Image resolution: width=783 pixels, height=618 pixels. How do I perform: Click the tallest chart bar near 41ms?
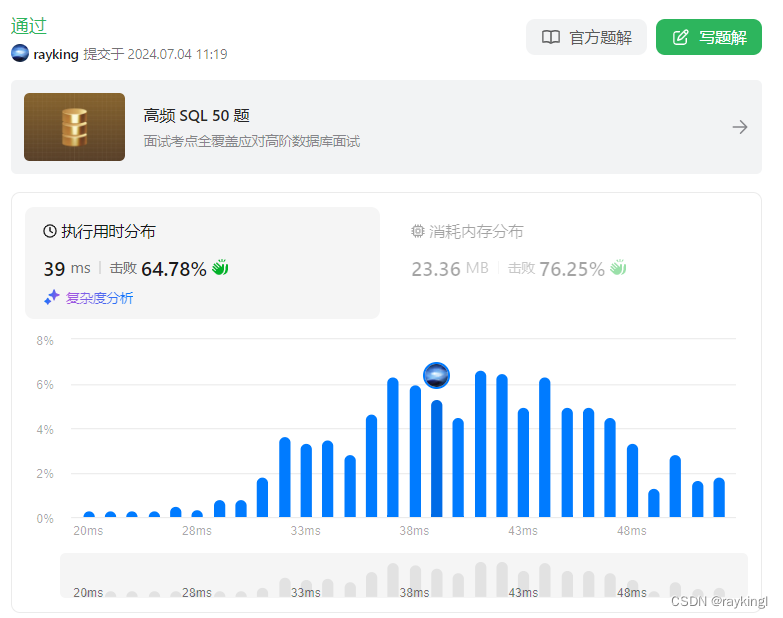(x=480, y=444)
